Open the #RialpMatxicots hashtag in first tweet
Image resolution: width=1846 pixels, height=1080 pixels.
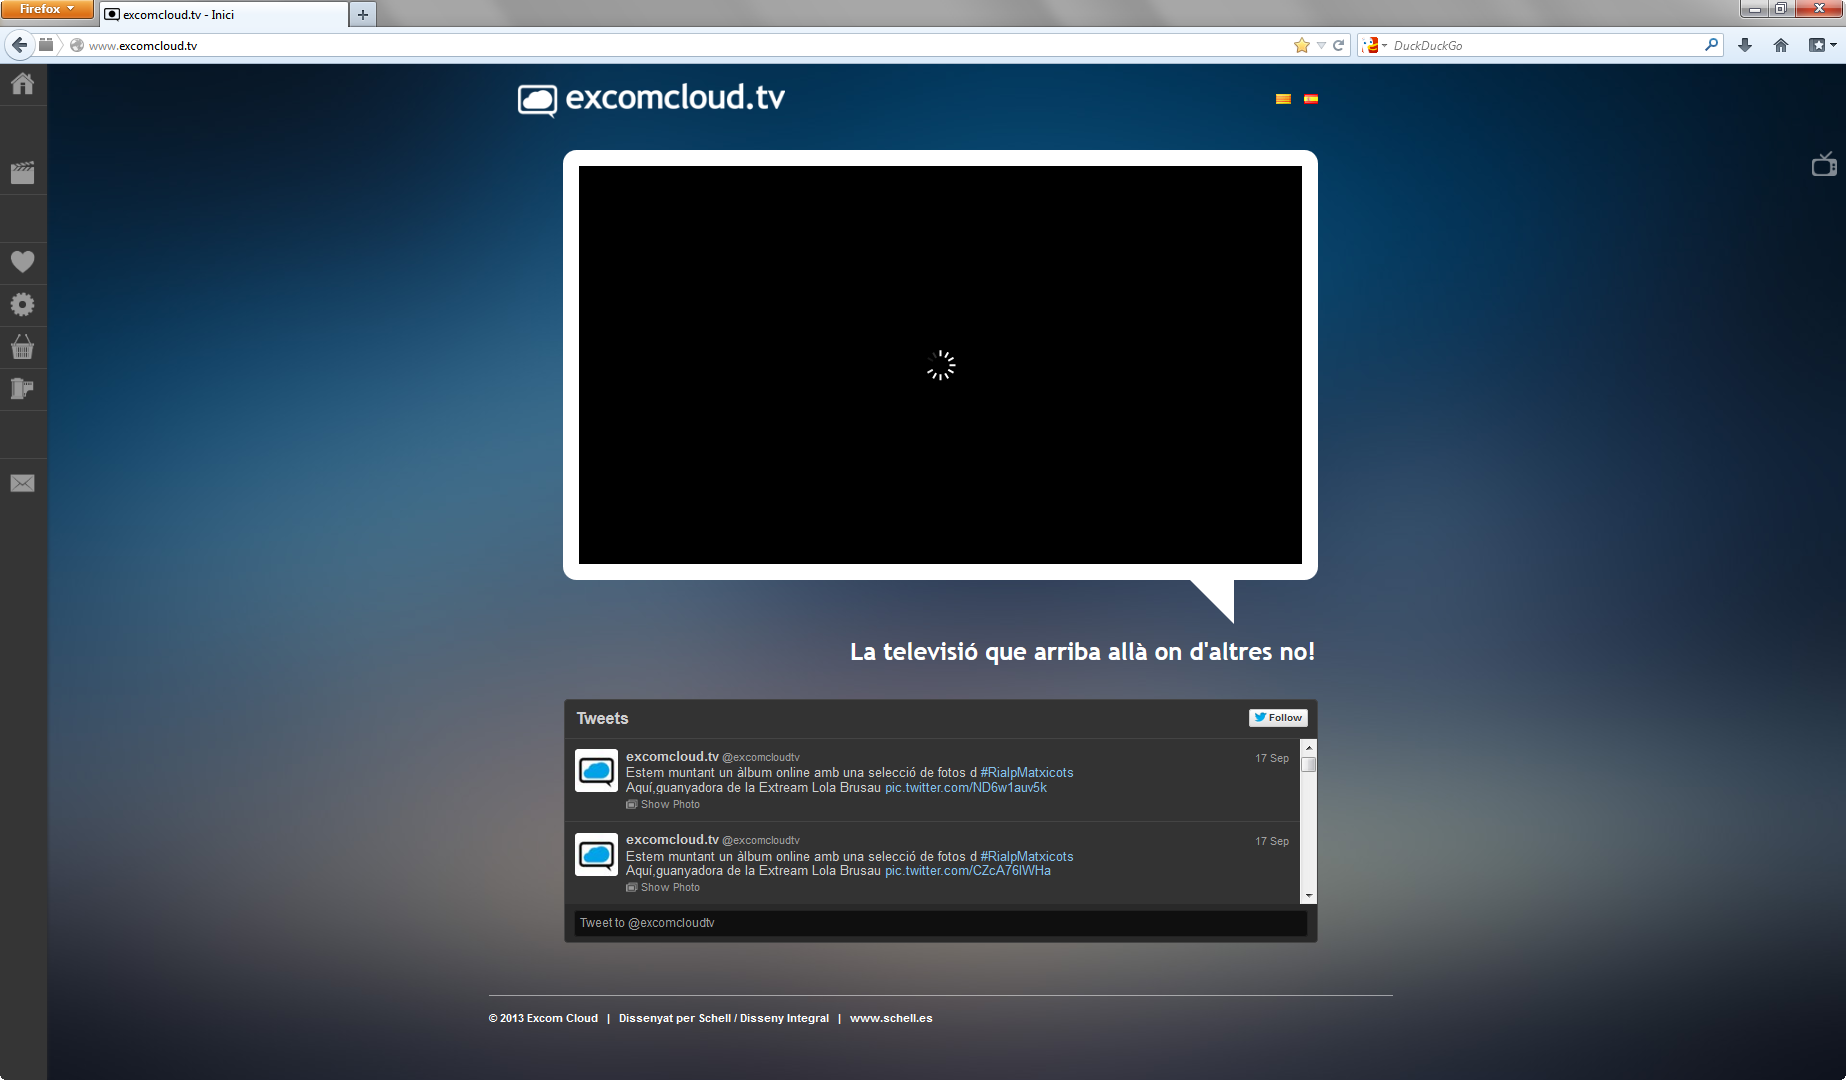coord(1027,773)
